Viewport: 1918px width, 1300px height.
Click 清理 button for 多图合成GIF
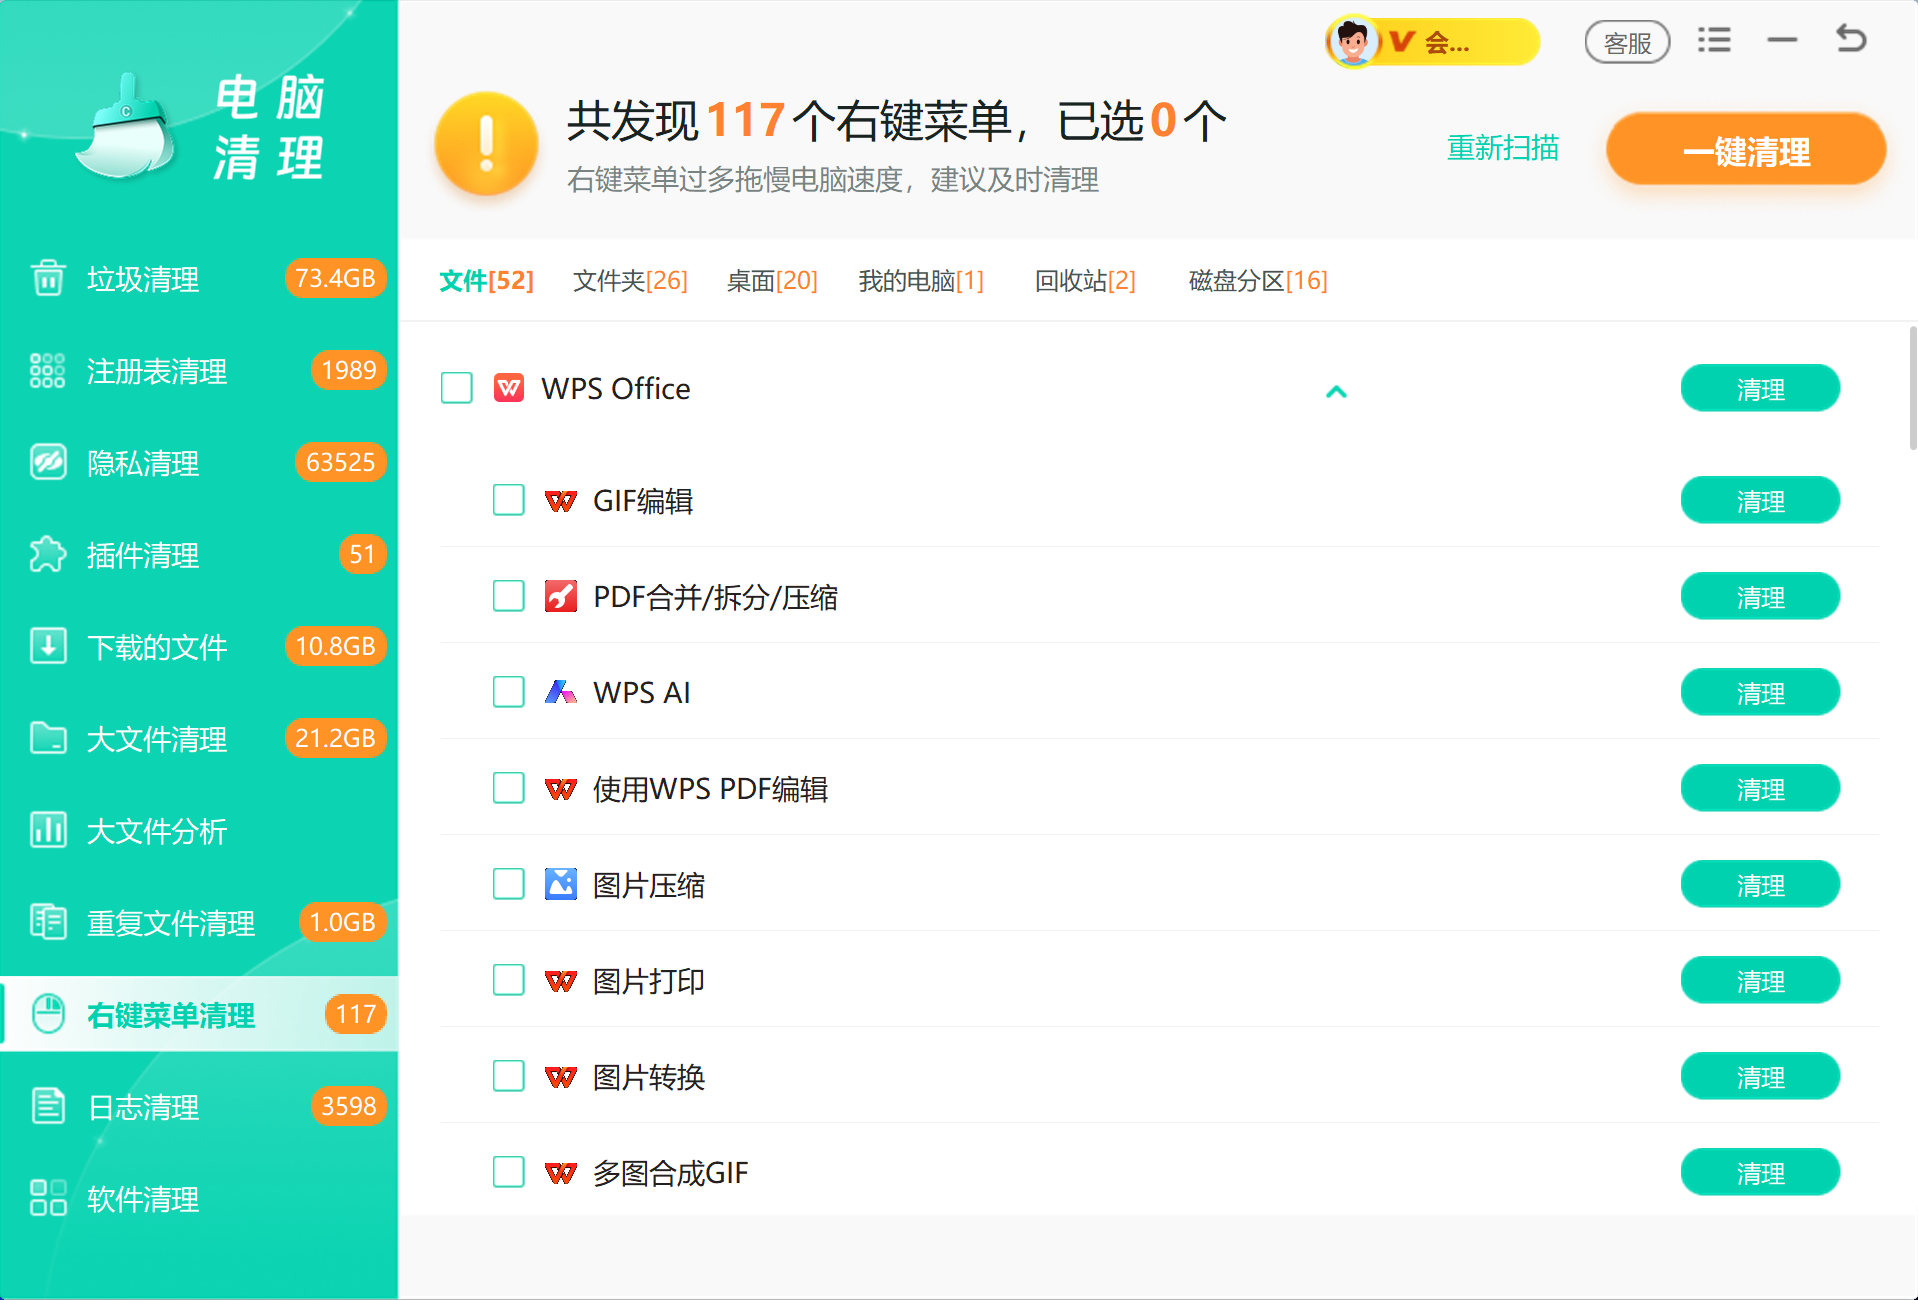tap(1760, 1172)
